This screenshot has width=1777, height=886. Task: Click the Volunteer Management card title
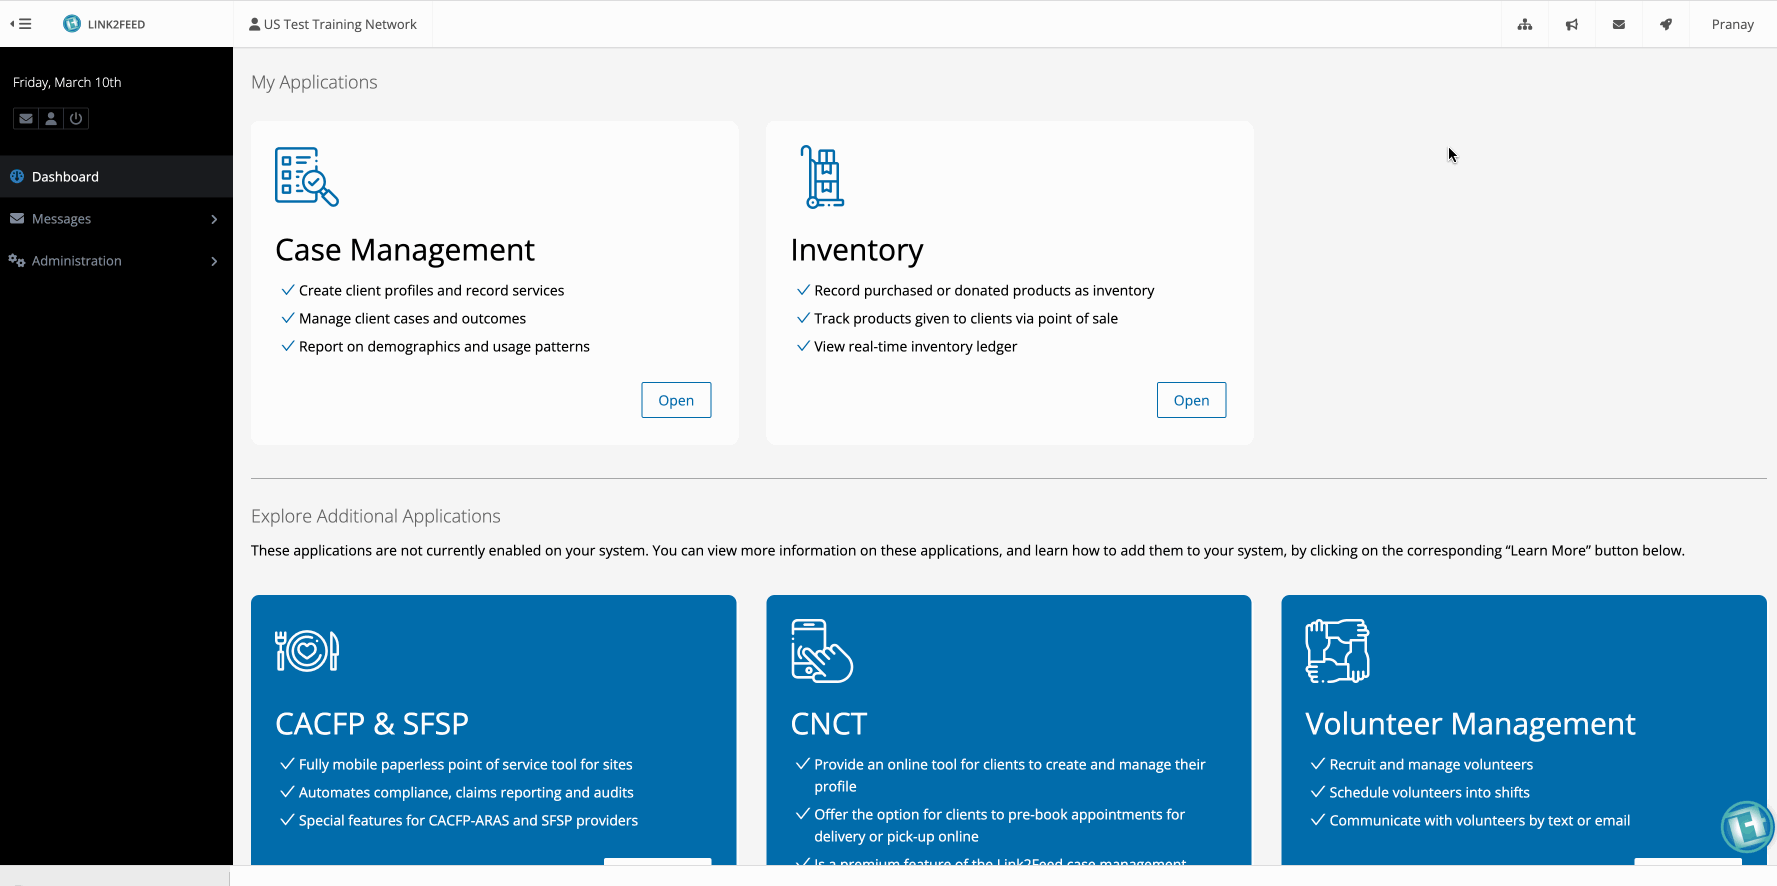tap(1469, 723)
